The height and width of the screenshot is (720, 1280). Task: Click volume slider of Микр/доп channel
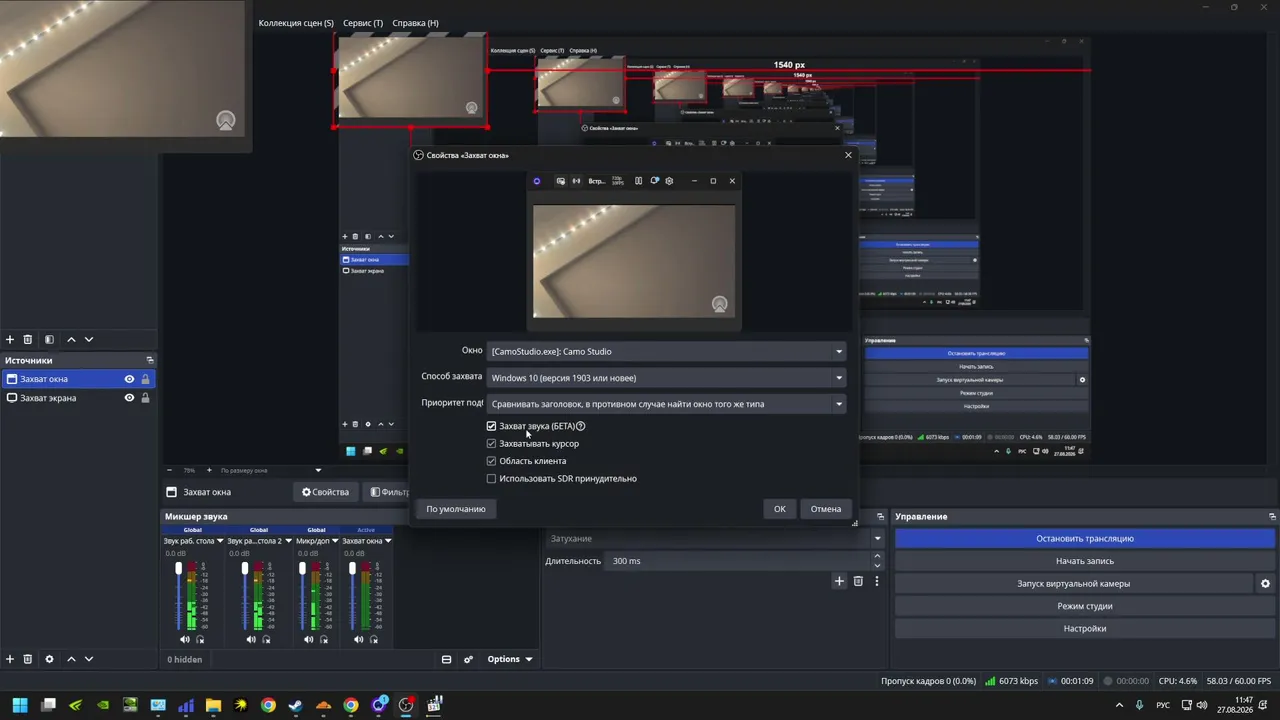point(302,595)
